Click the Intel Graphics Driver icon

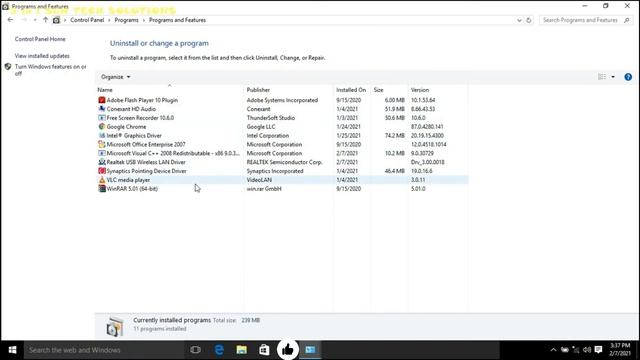click(102, 136)
